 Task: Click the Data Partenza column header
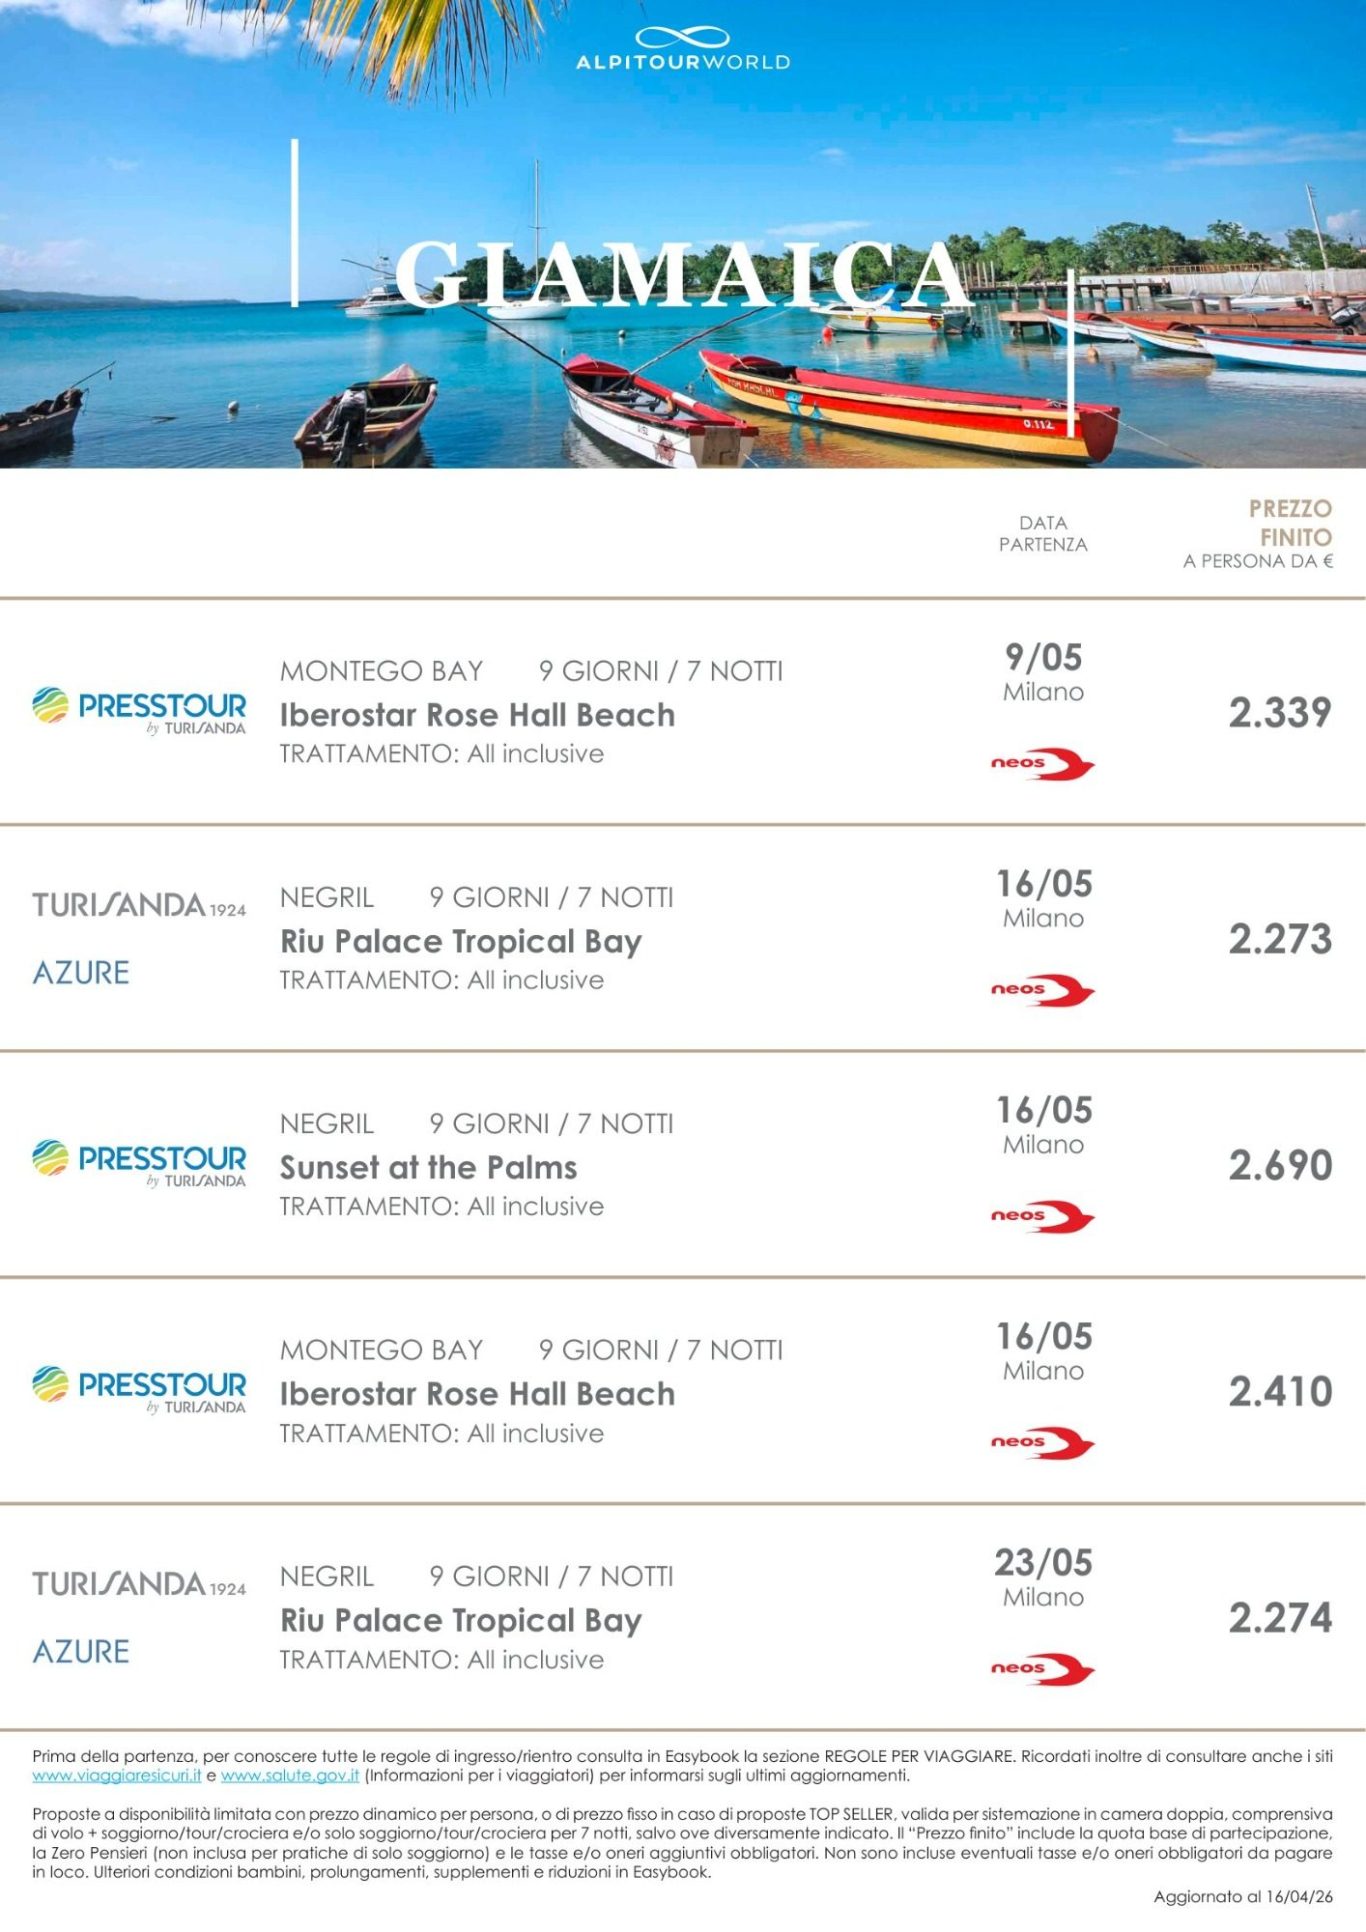pyautogui.click(x=1042, y=534)
